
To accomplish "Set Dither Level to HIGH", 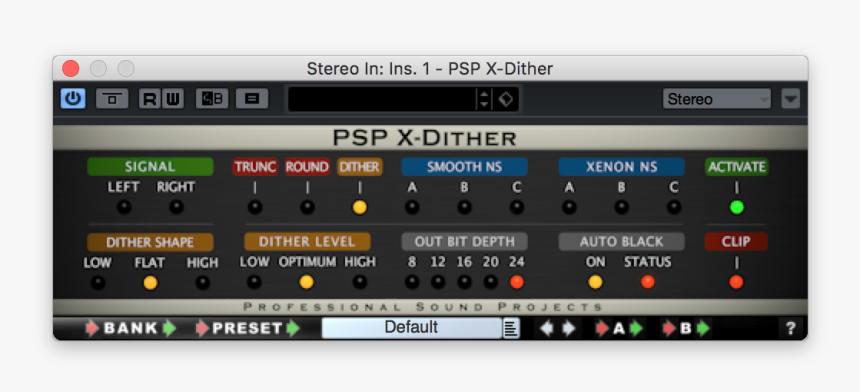I will tap(360, 282).
